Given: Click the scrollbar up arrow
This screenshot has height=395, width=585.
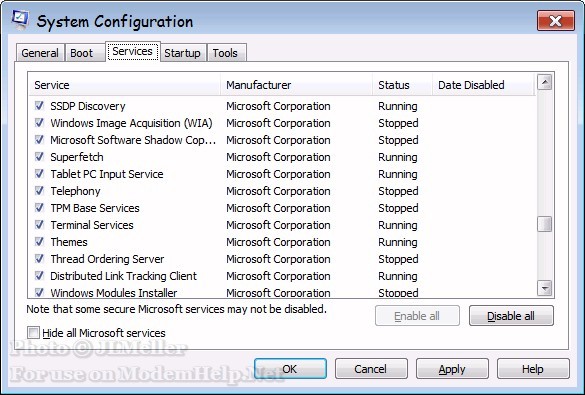Looking at the screenshot, I should tap(545, 82).
